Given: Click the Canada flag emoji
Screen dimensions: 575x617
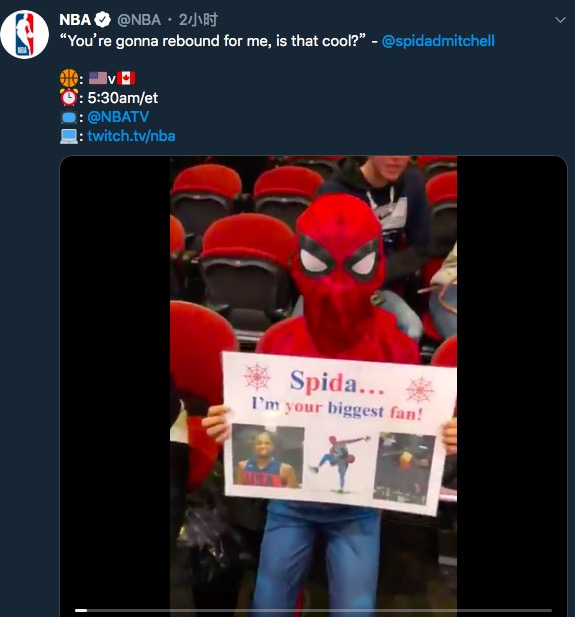Looking at the screenshot, I should click(126, 78).
